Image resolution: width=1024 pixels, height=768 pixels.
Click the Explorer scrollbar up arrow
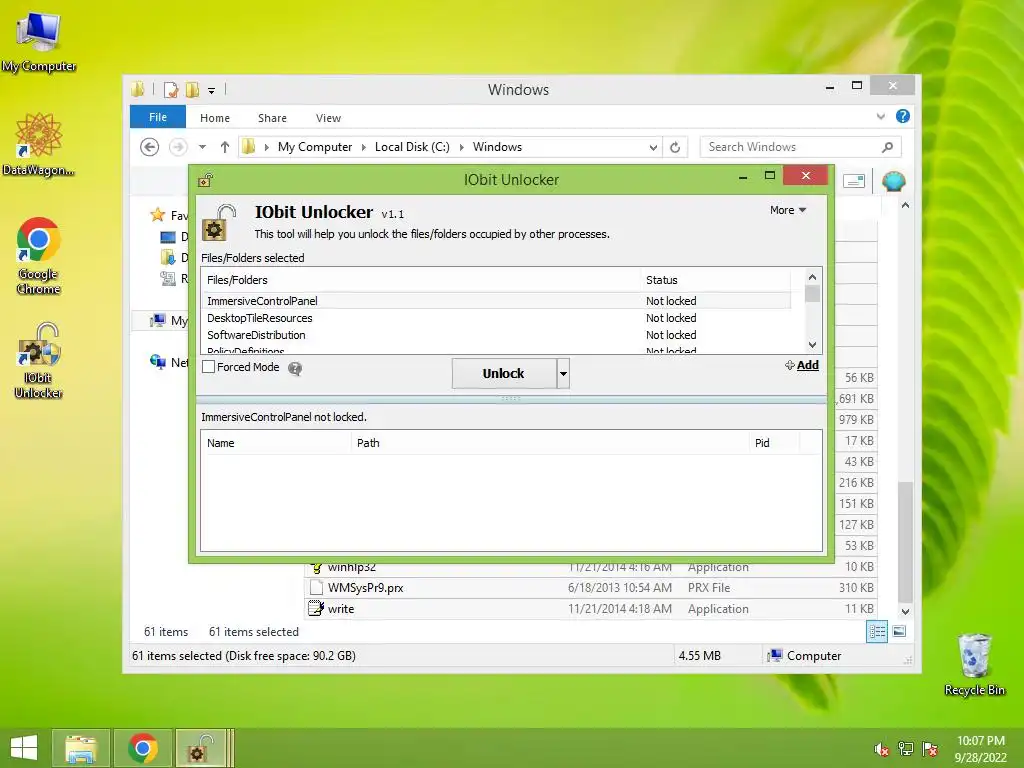point(905,206)
